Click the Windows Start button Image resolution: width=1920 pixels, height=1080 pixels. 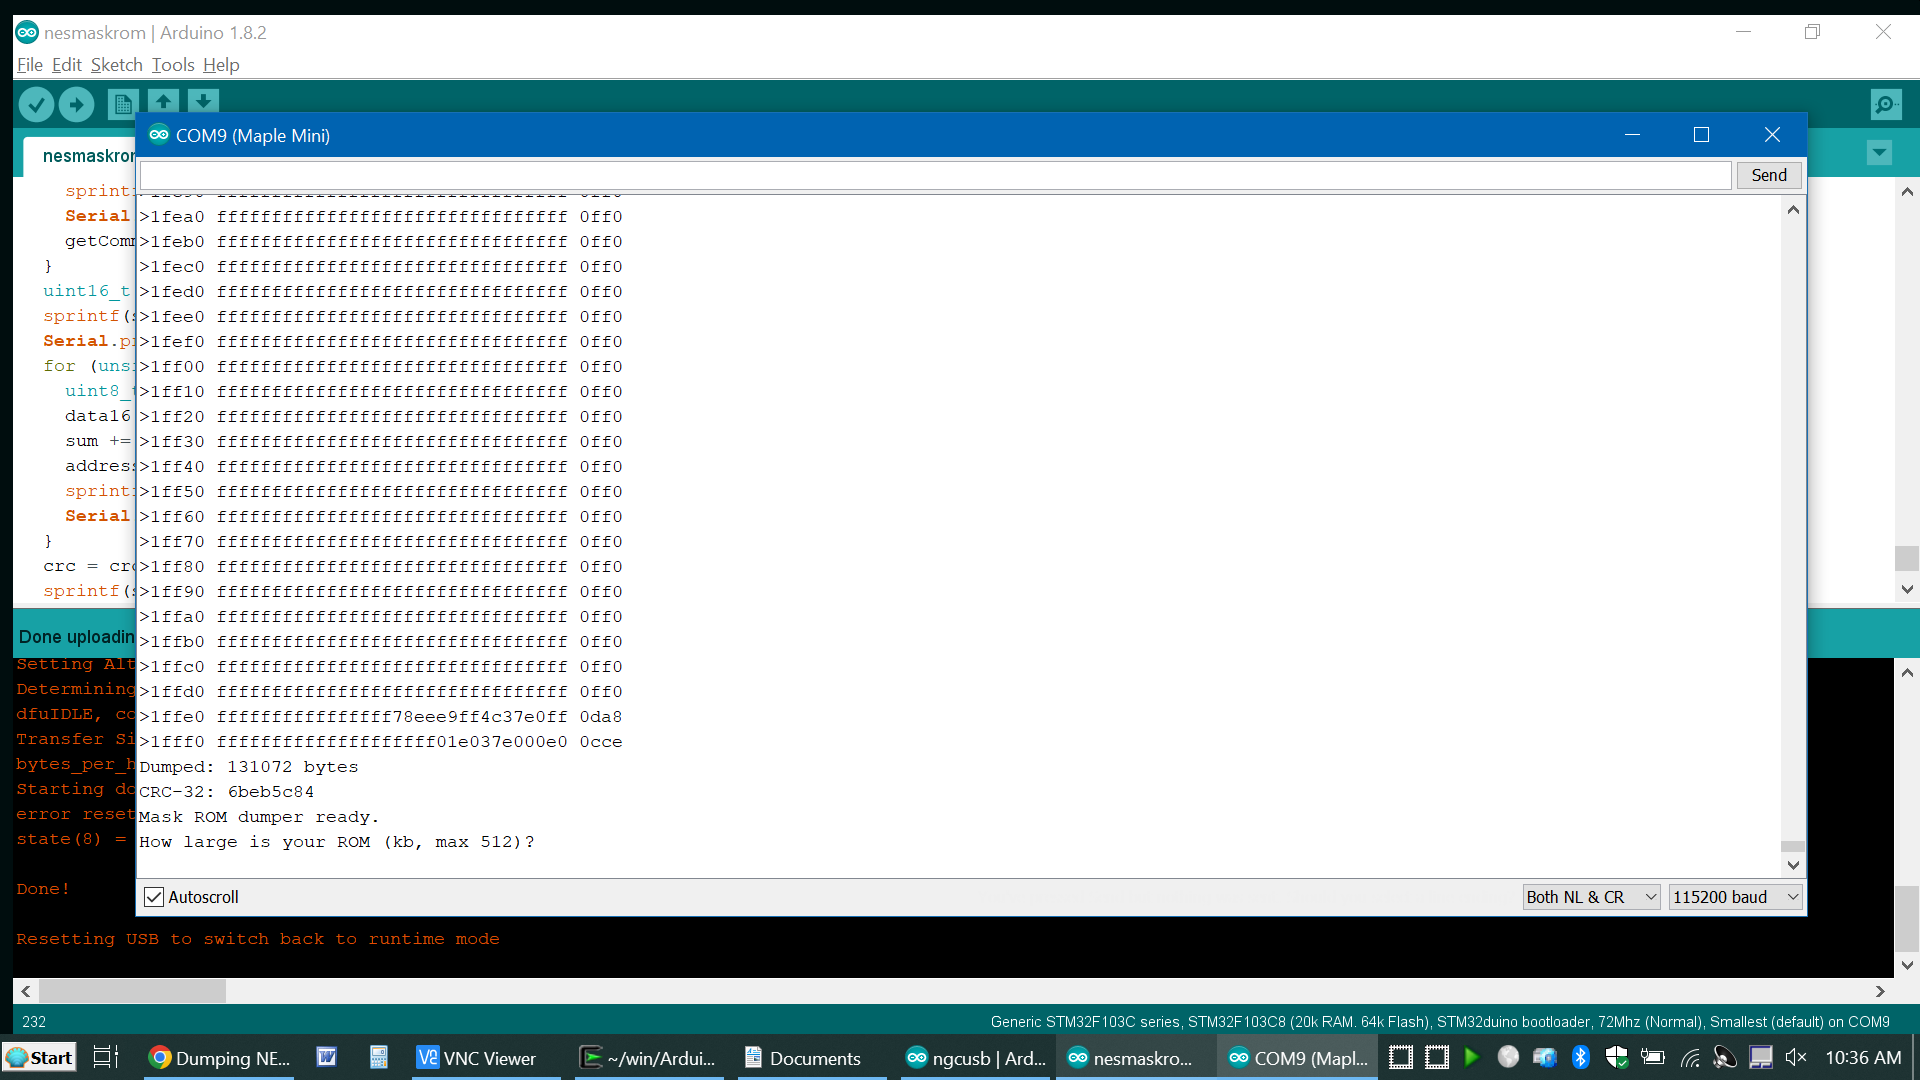click(39, 1057)
